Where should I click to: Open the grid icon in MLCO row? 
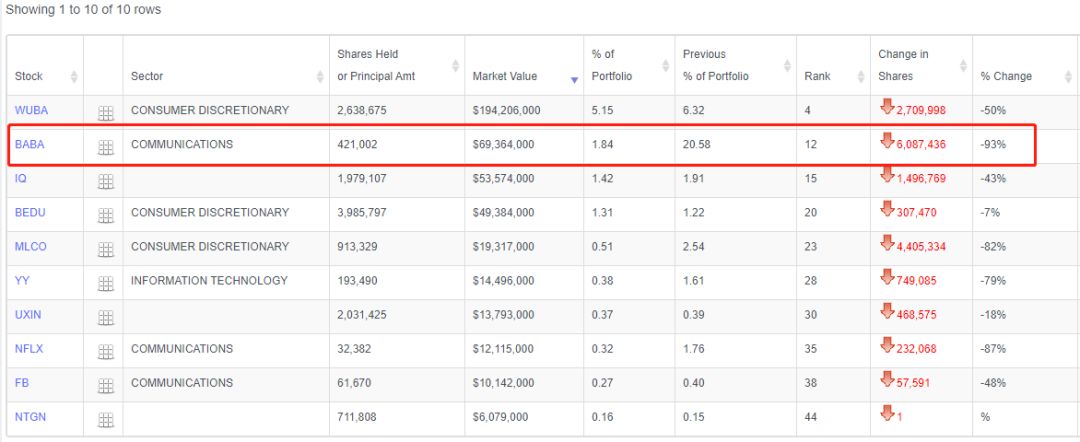tap(105, 250)
